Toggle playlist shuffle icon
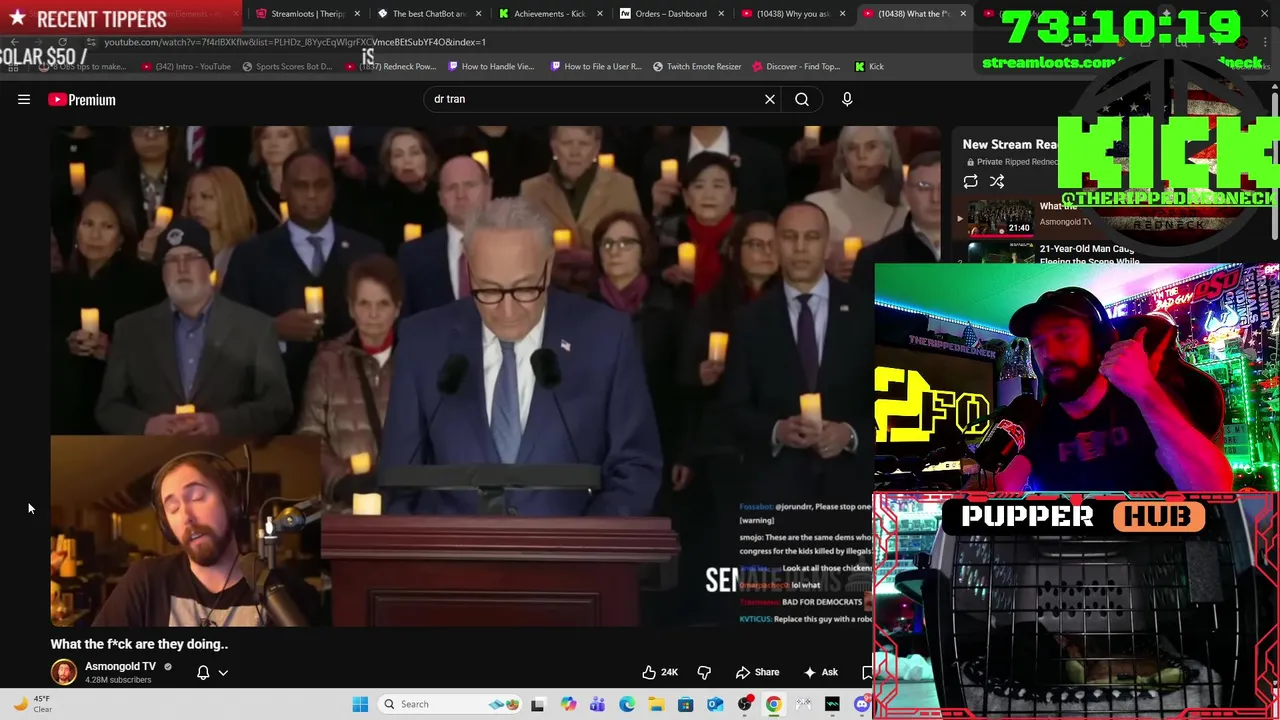The image size is (1280, 720). tap(997, 181)
